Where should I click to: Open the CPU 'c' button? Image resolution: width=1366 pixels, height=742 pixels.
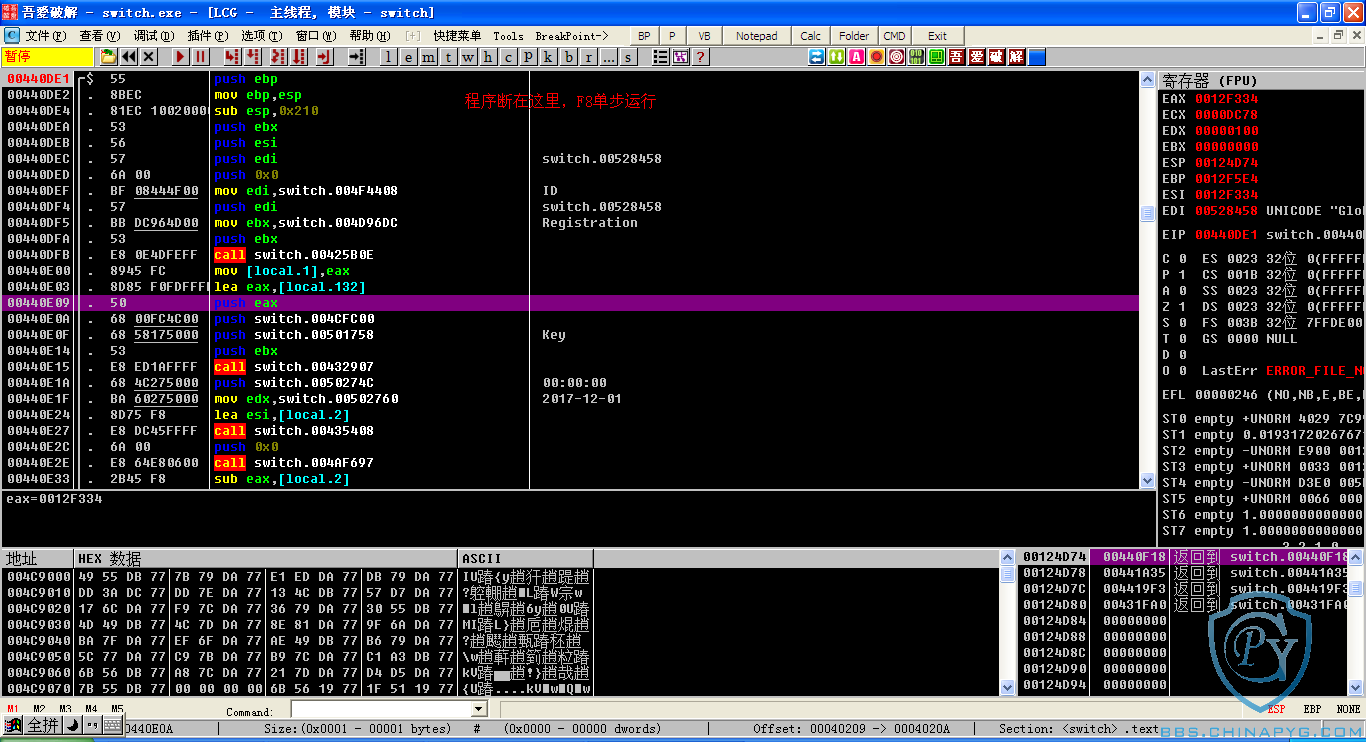point(508,57)
